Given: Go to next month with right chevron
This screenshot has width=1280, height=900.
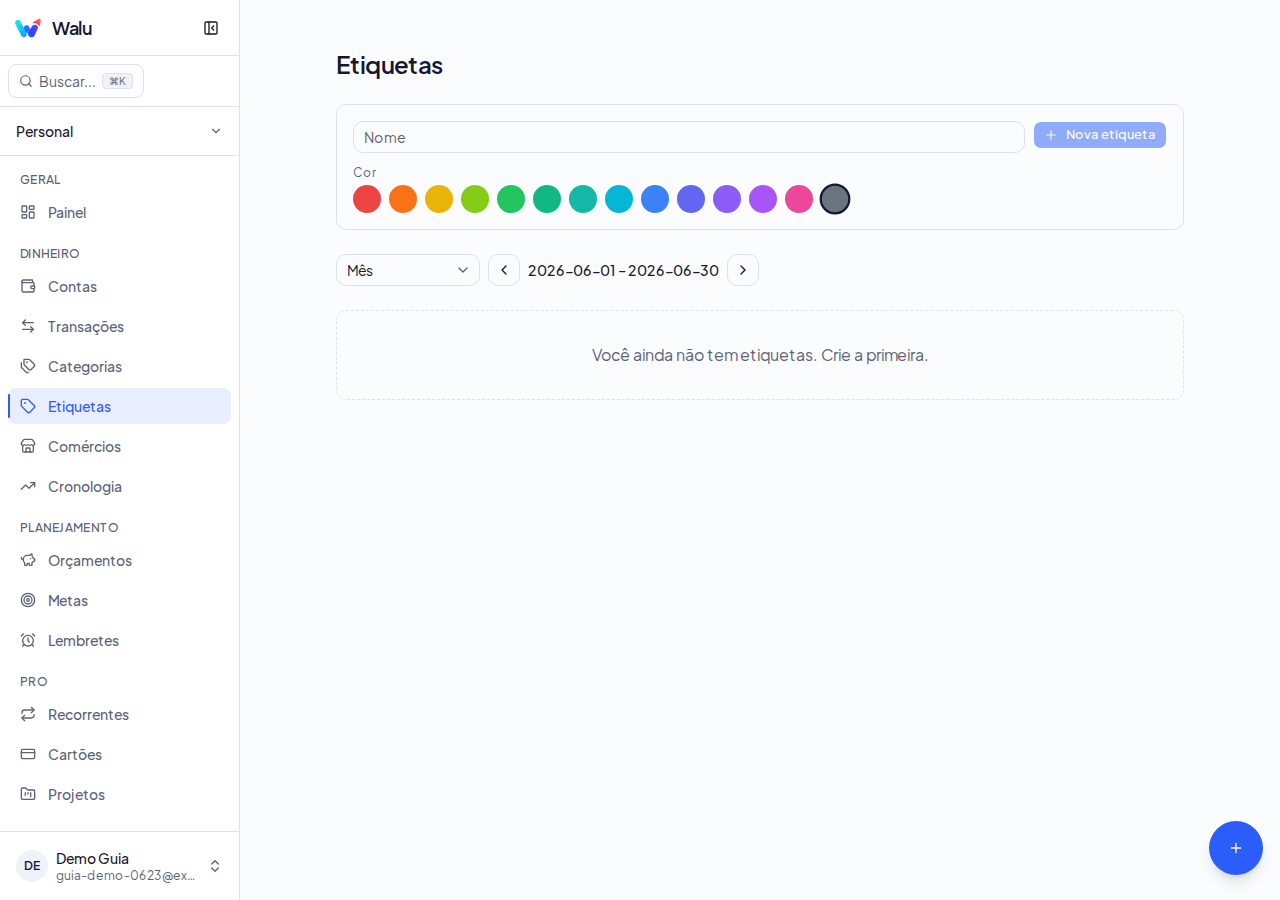Looking at the screenshot, I should pos(743,270).
